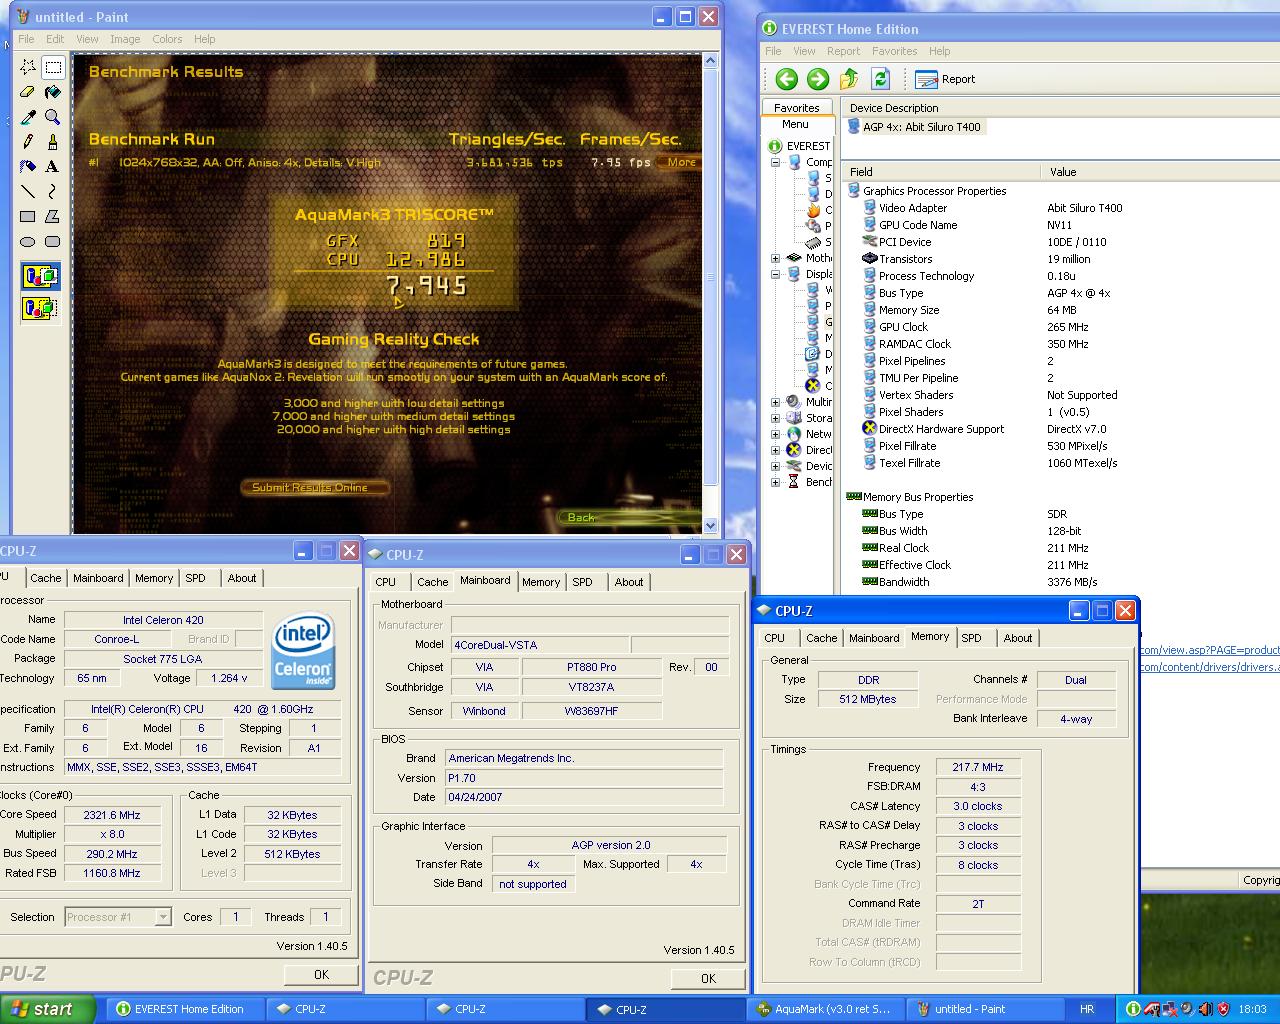Click the Field column header in EVEREST

click(941, 172)
